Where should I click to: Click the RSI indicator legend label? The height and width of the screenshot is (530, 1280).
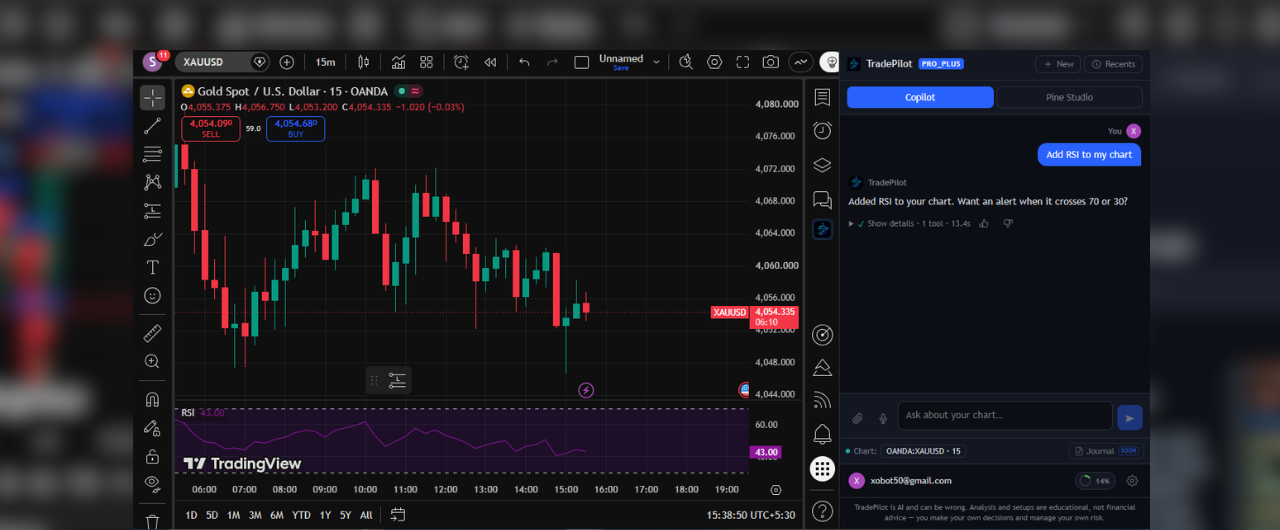coord(187,412)
